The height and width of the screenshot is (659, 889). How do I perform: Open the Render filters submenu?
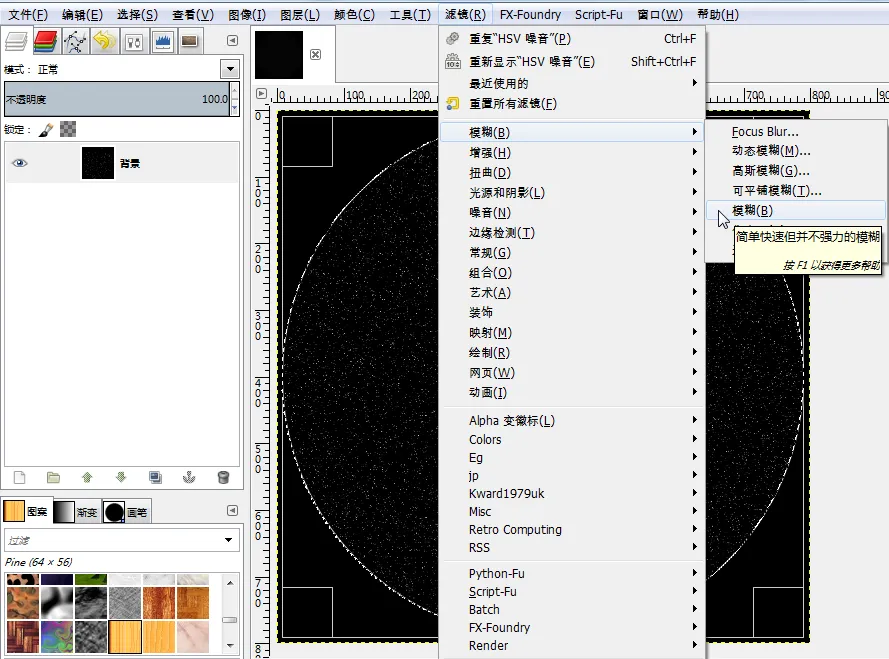point(572,645)
